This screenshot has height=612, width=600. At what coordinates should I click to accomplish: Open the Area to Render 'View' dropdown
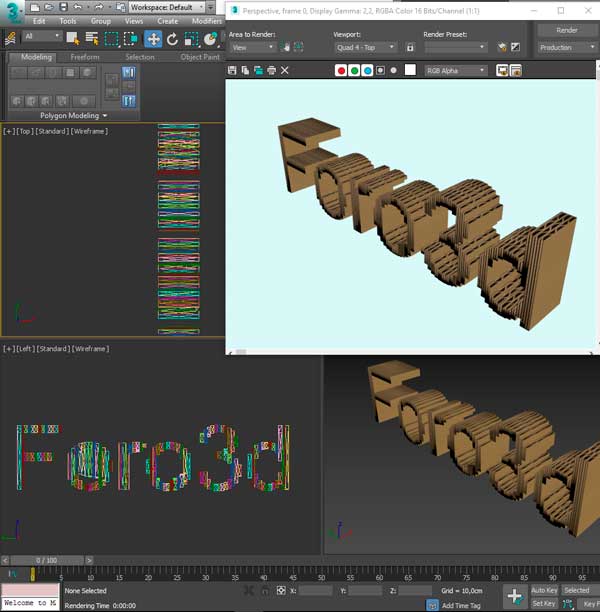(x=253, y=48)
